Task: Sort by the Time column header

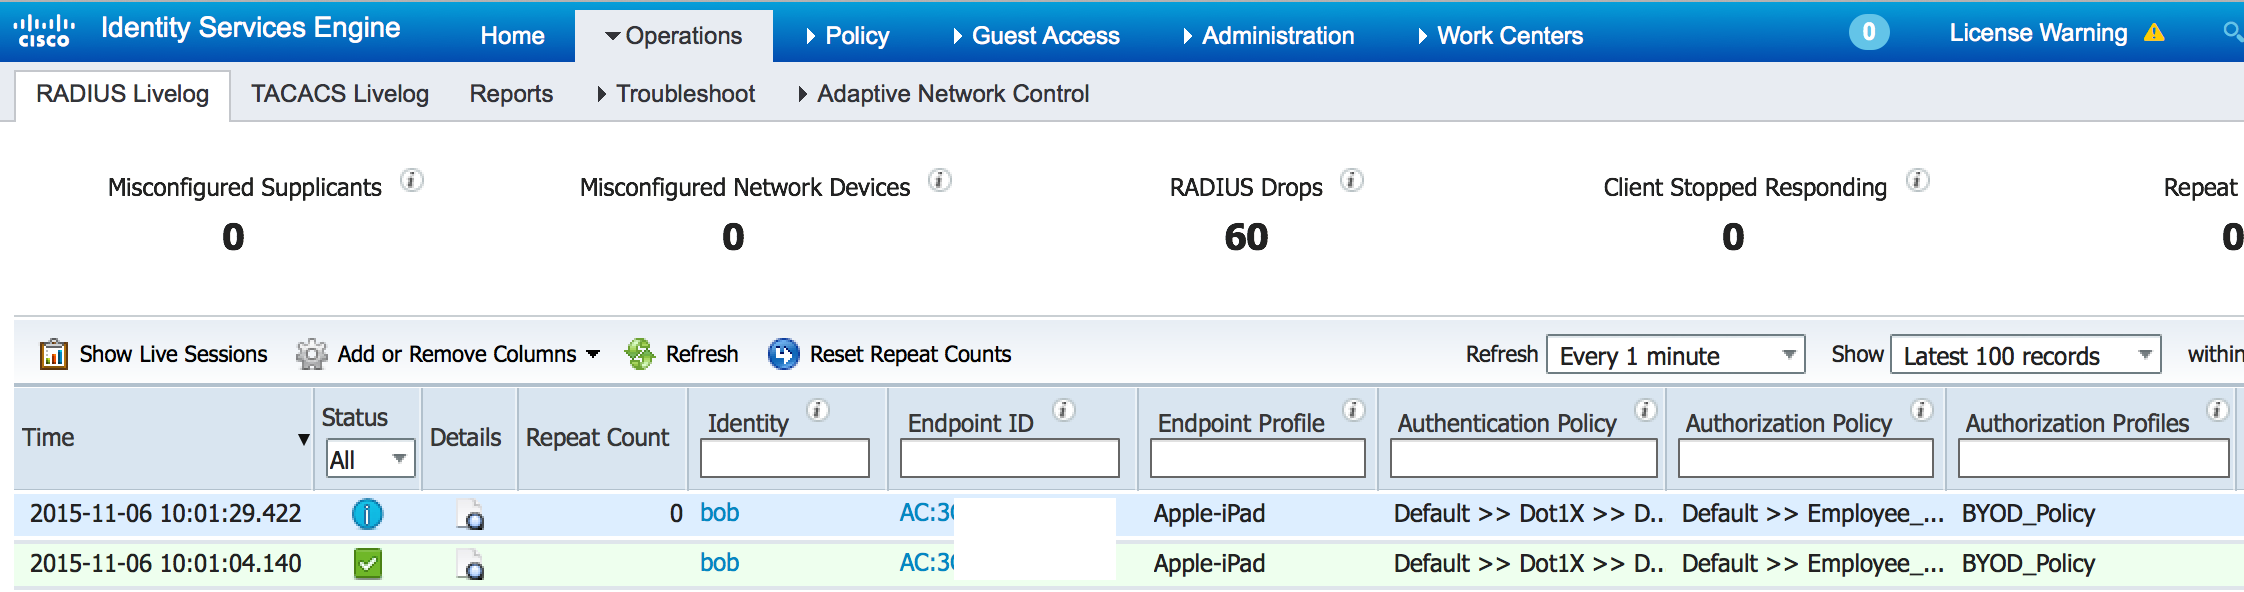Action: (x=160, y=438)
